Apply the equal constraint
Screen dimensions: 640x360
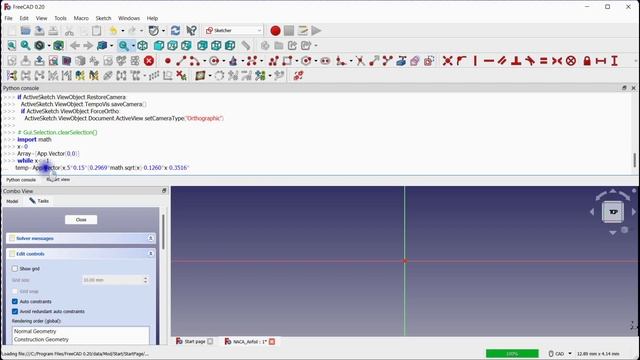[544, 61]
